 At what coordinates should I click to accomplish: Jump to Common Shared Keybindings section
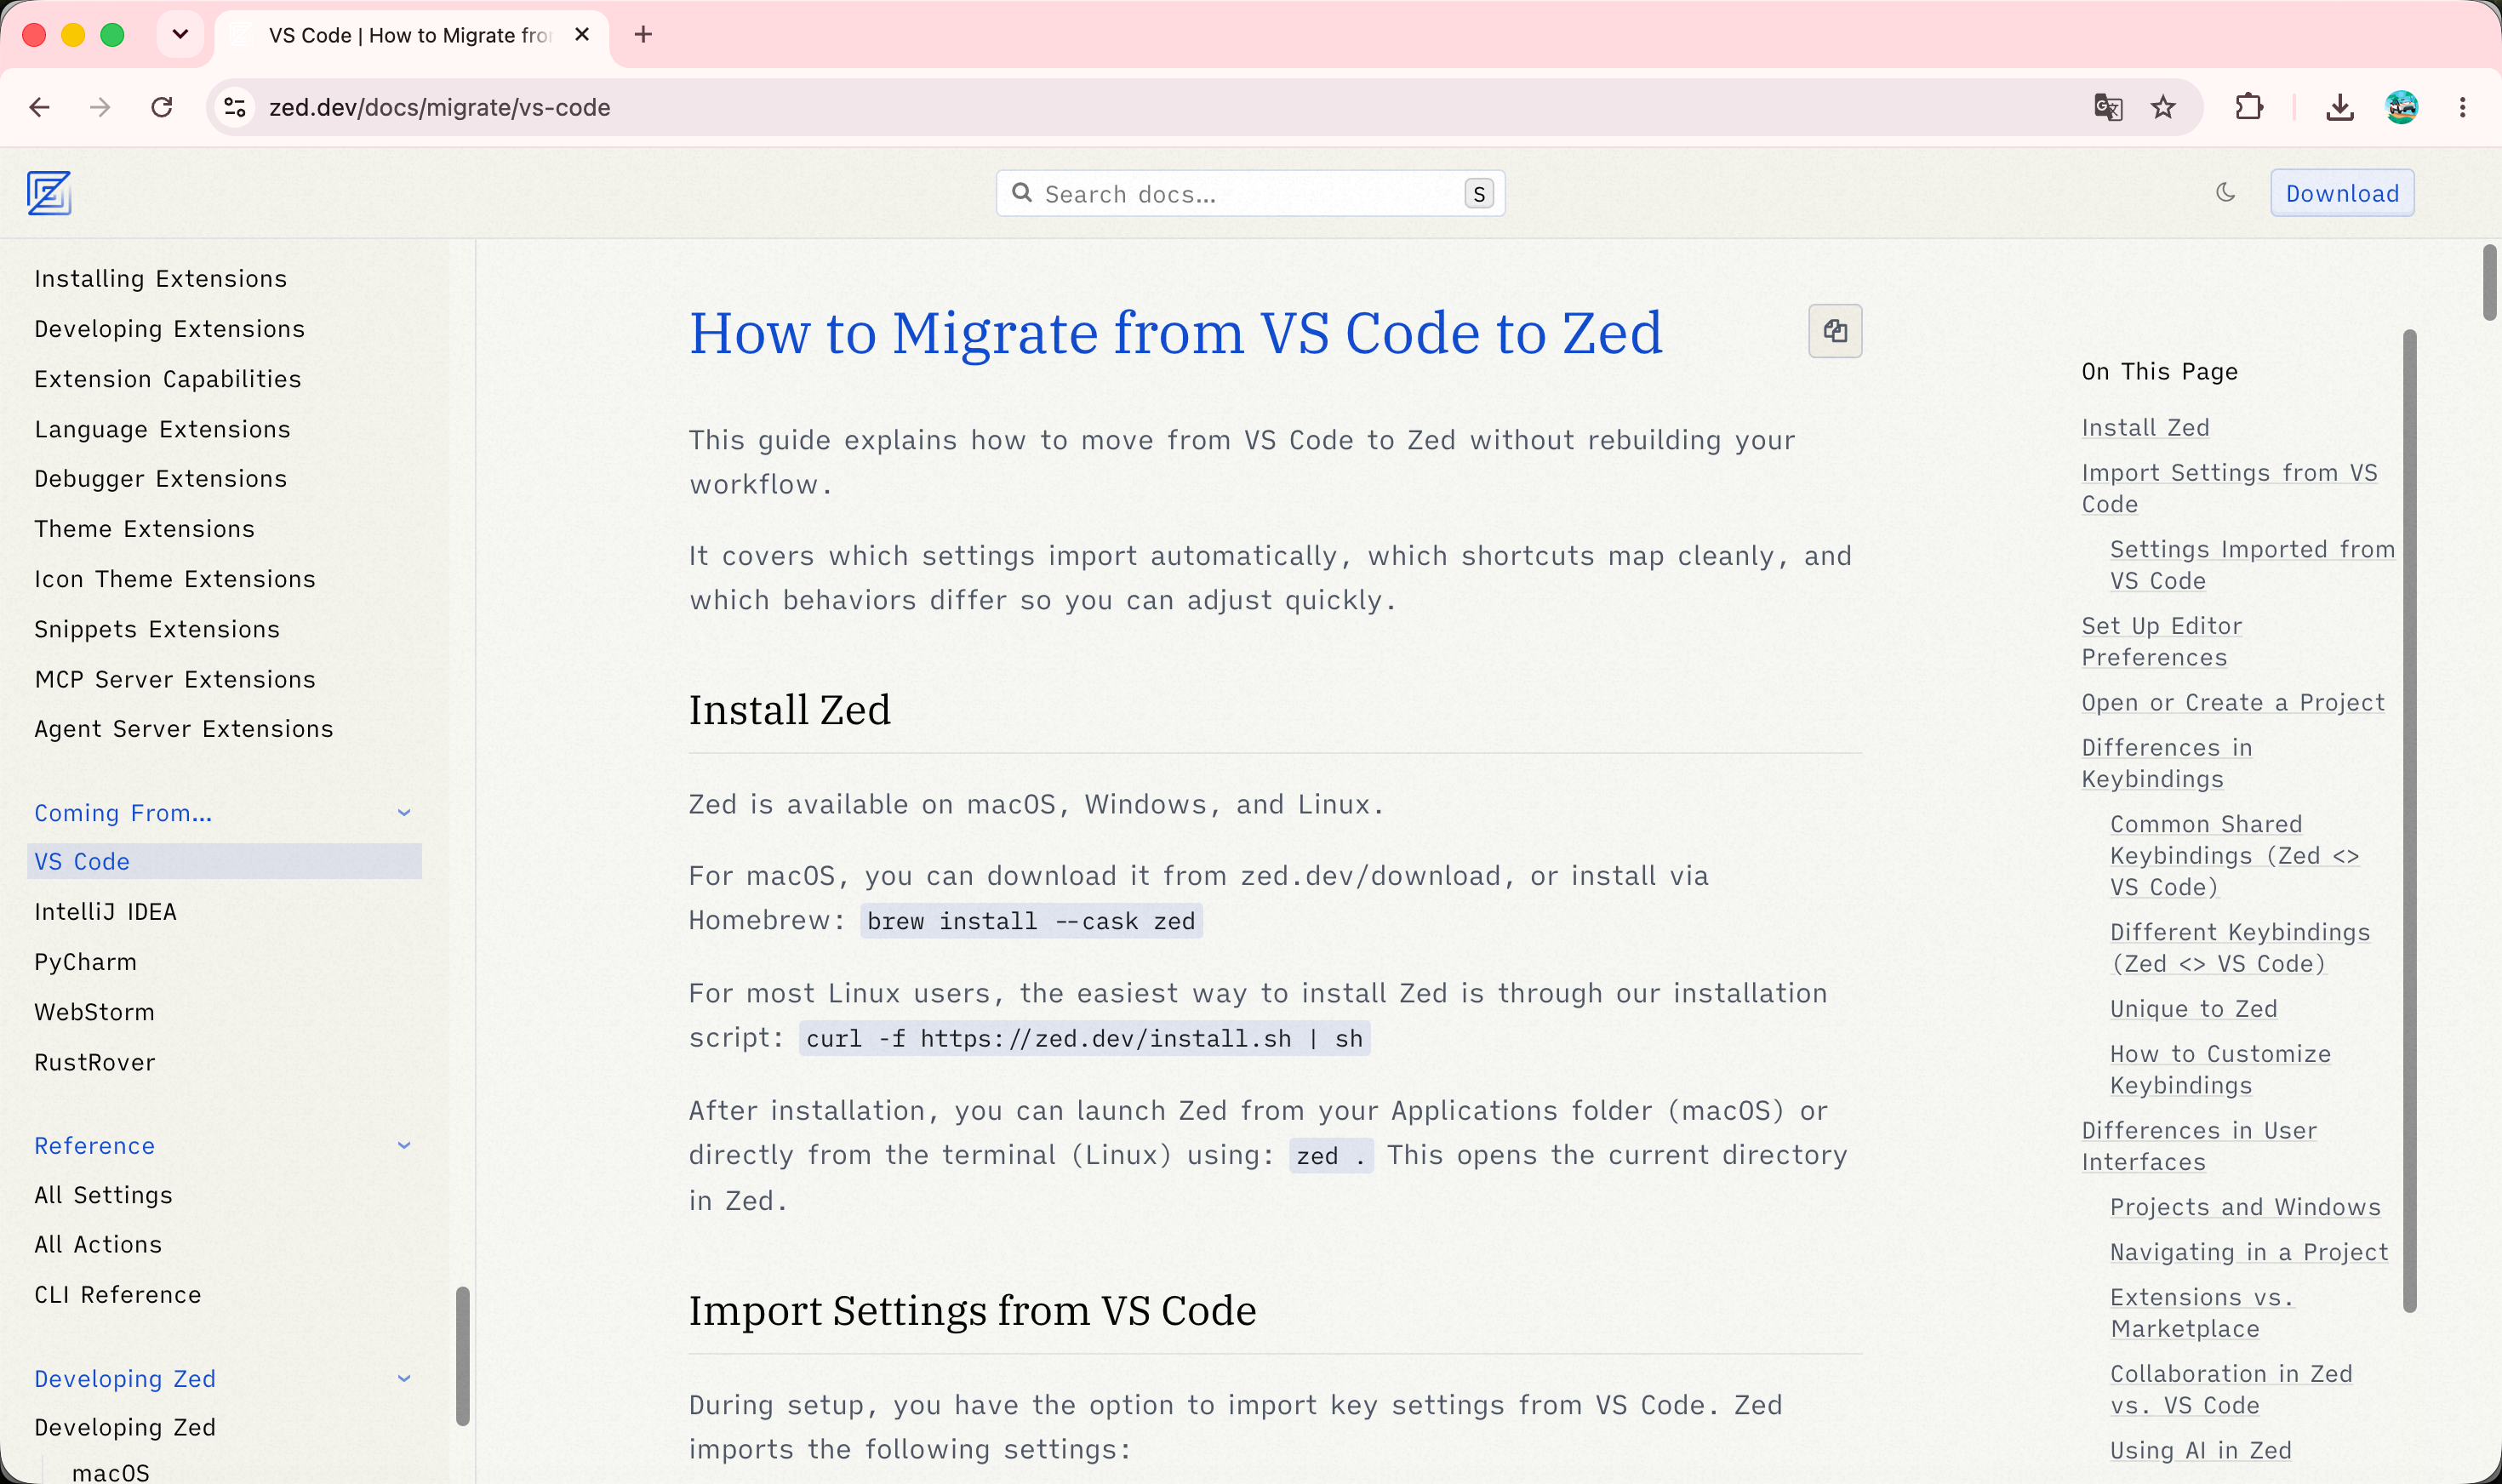[x=2234, y=855]
